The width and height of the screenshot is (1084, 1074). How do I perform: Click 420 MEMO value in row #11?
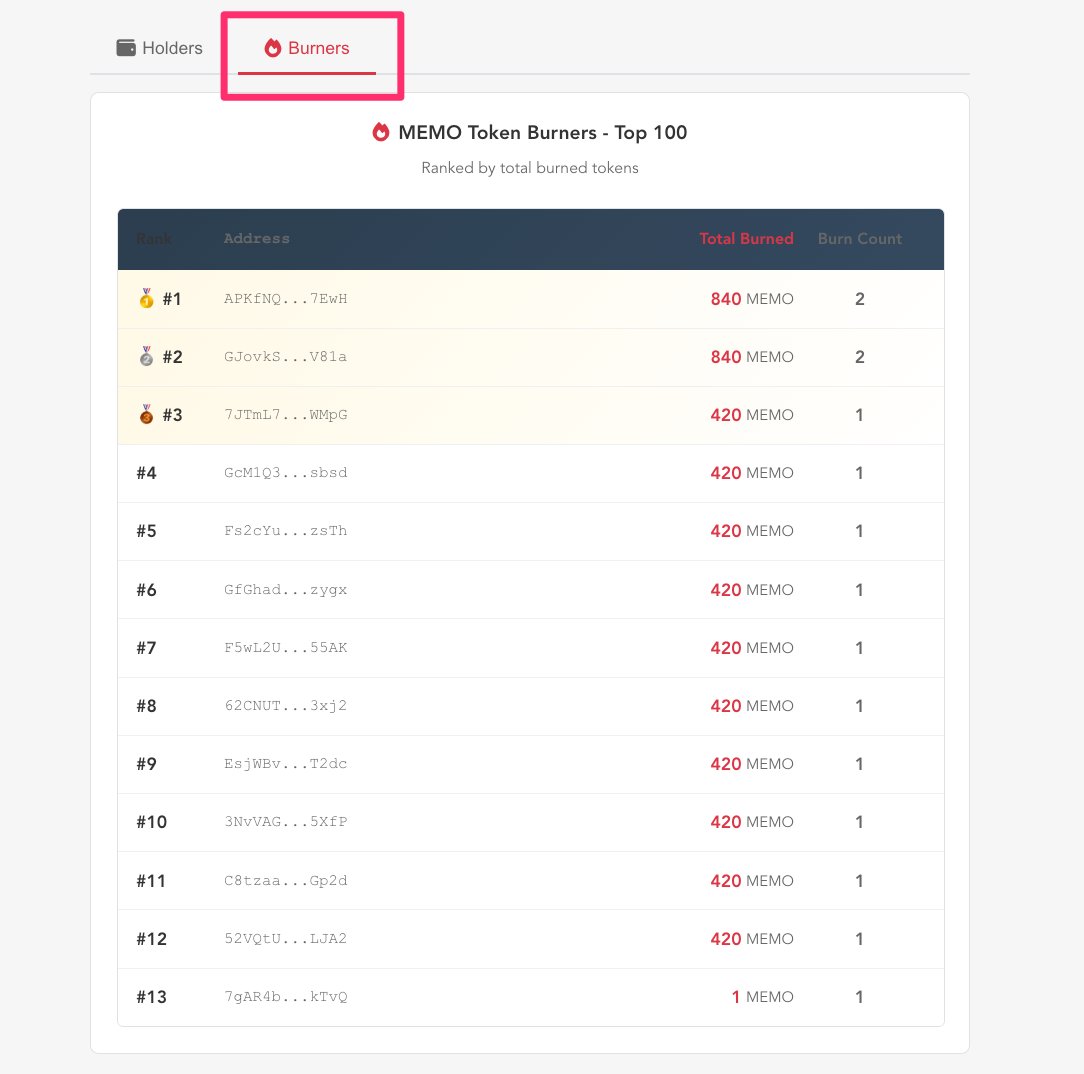(x=752, y=880)
